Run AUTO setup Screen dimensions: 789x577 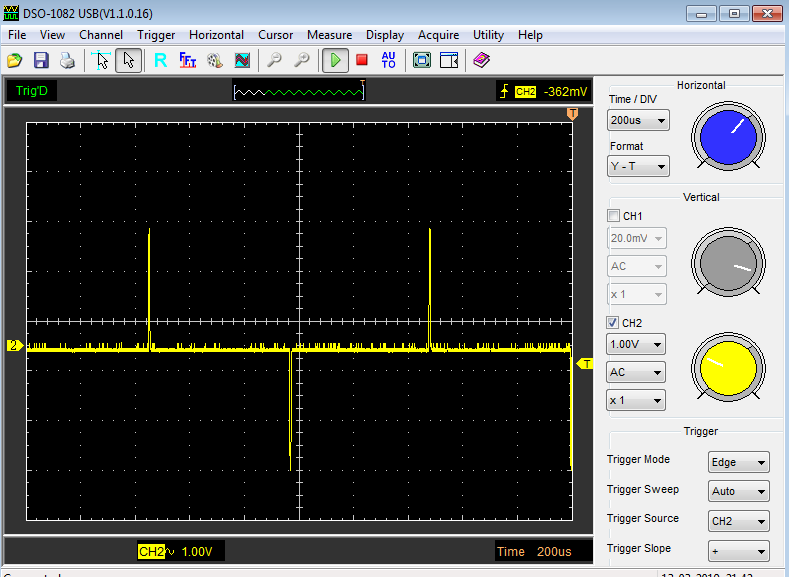point(388,60)
